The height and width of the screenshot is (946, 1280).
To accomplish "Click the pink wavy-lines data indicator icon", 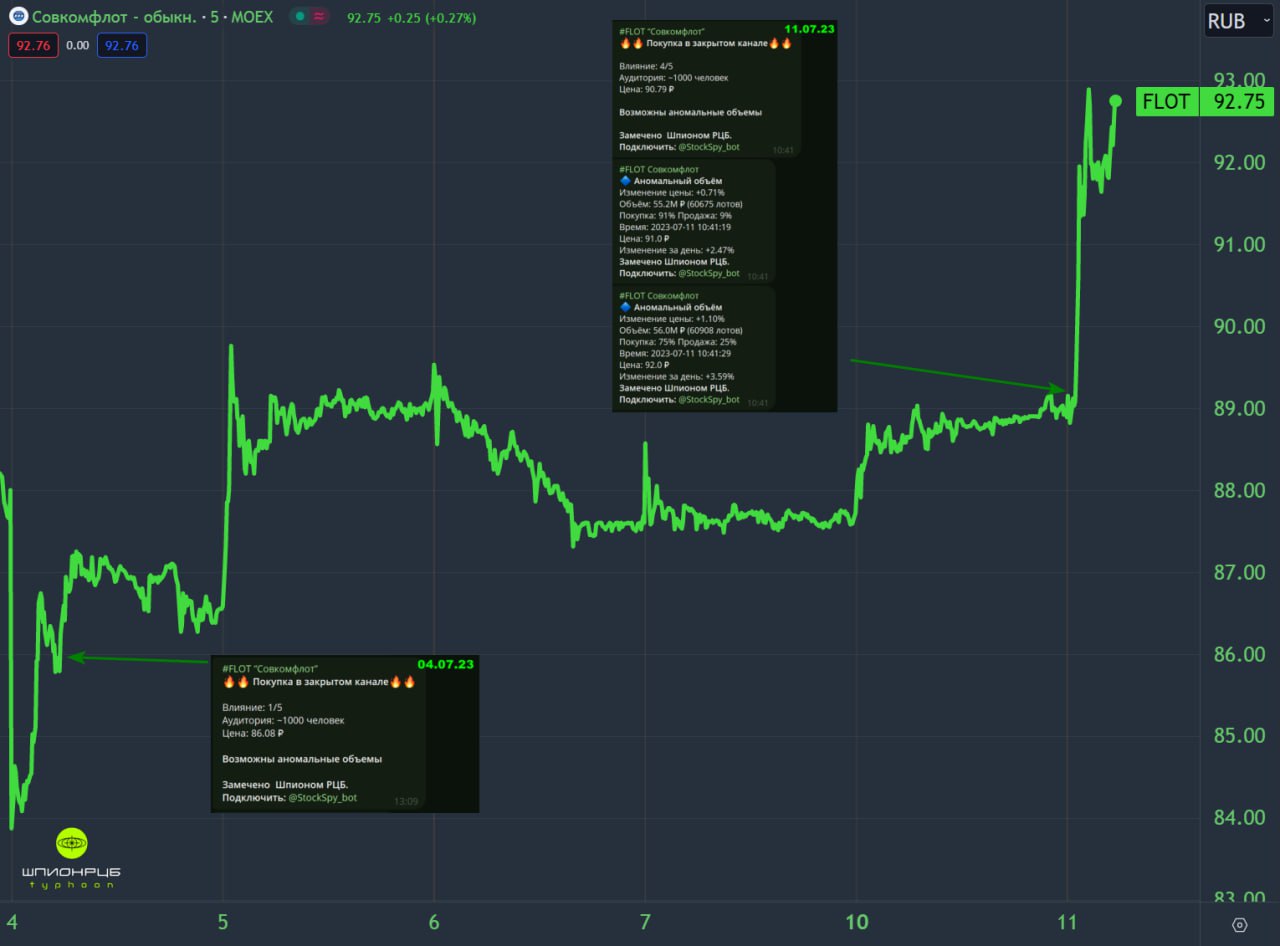I will pyautogui.click(x=319, y=17).
